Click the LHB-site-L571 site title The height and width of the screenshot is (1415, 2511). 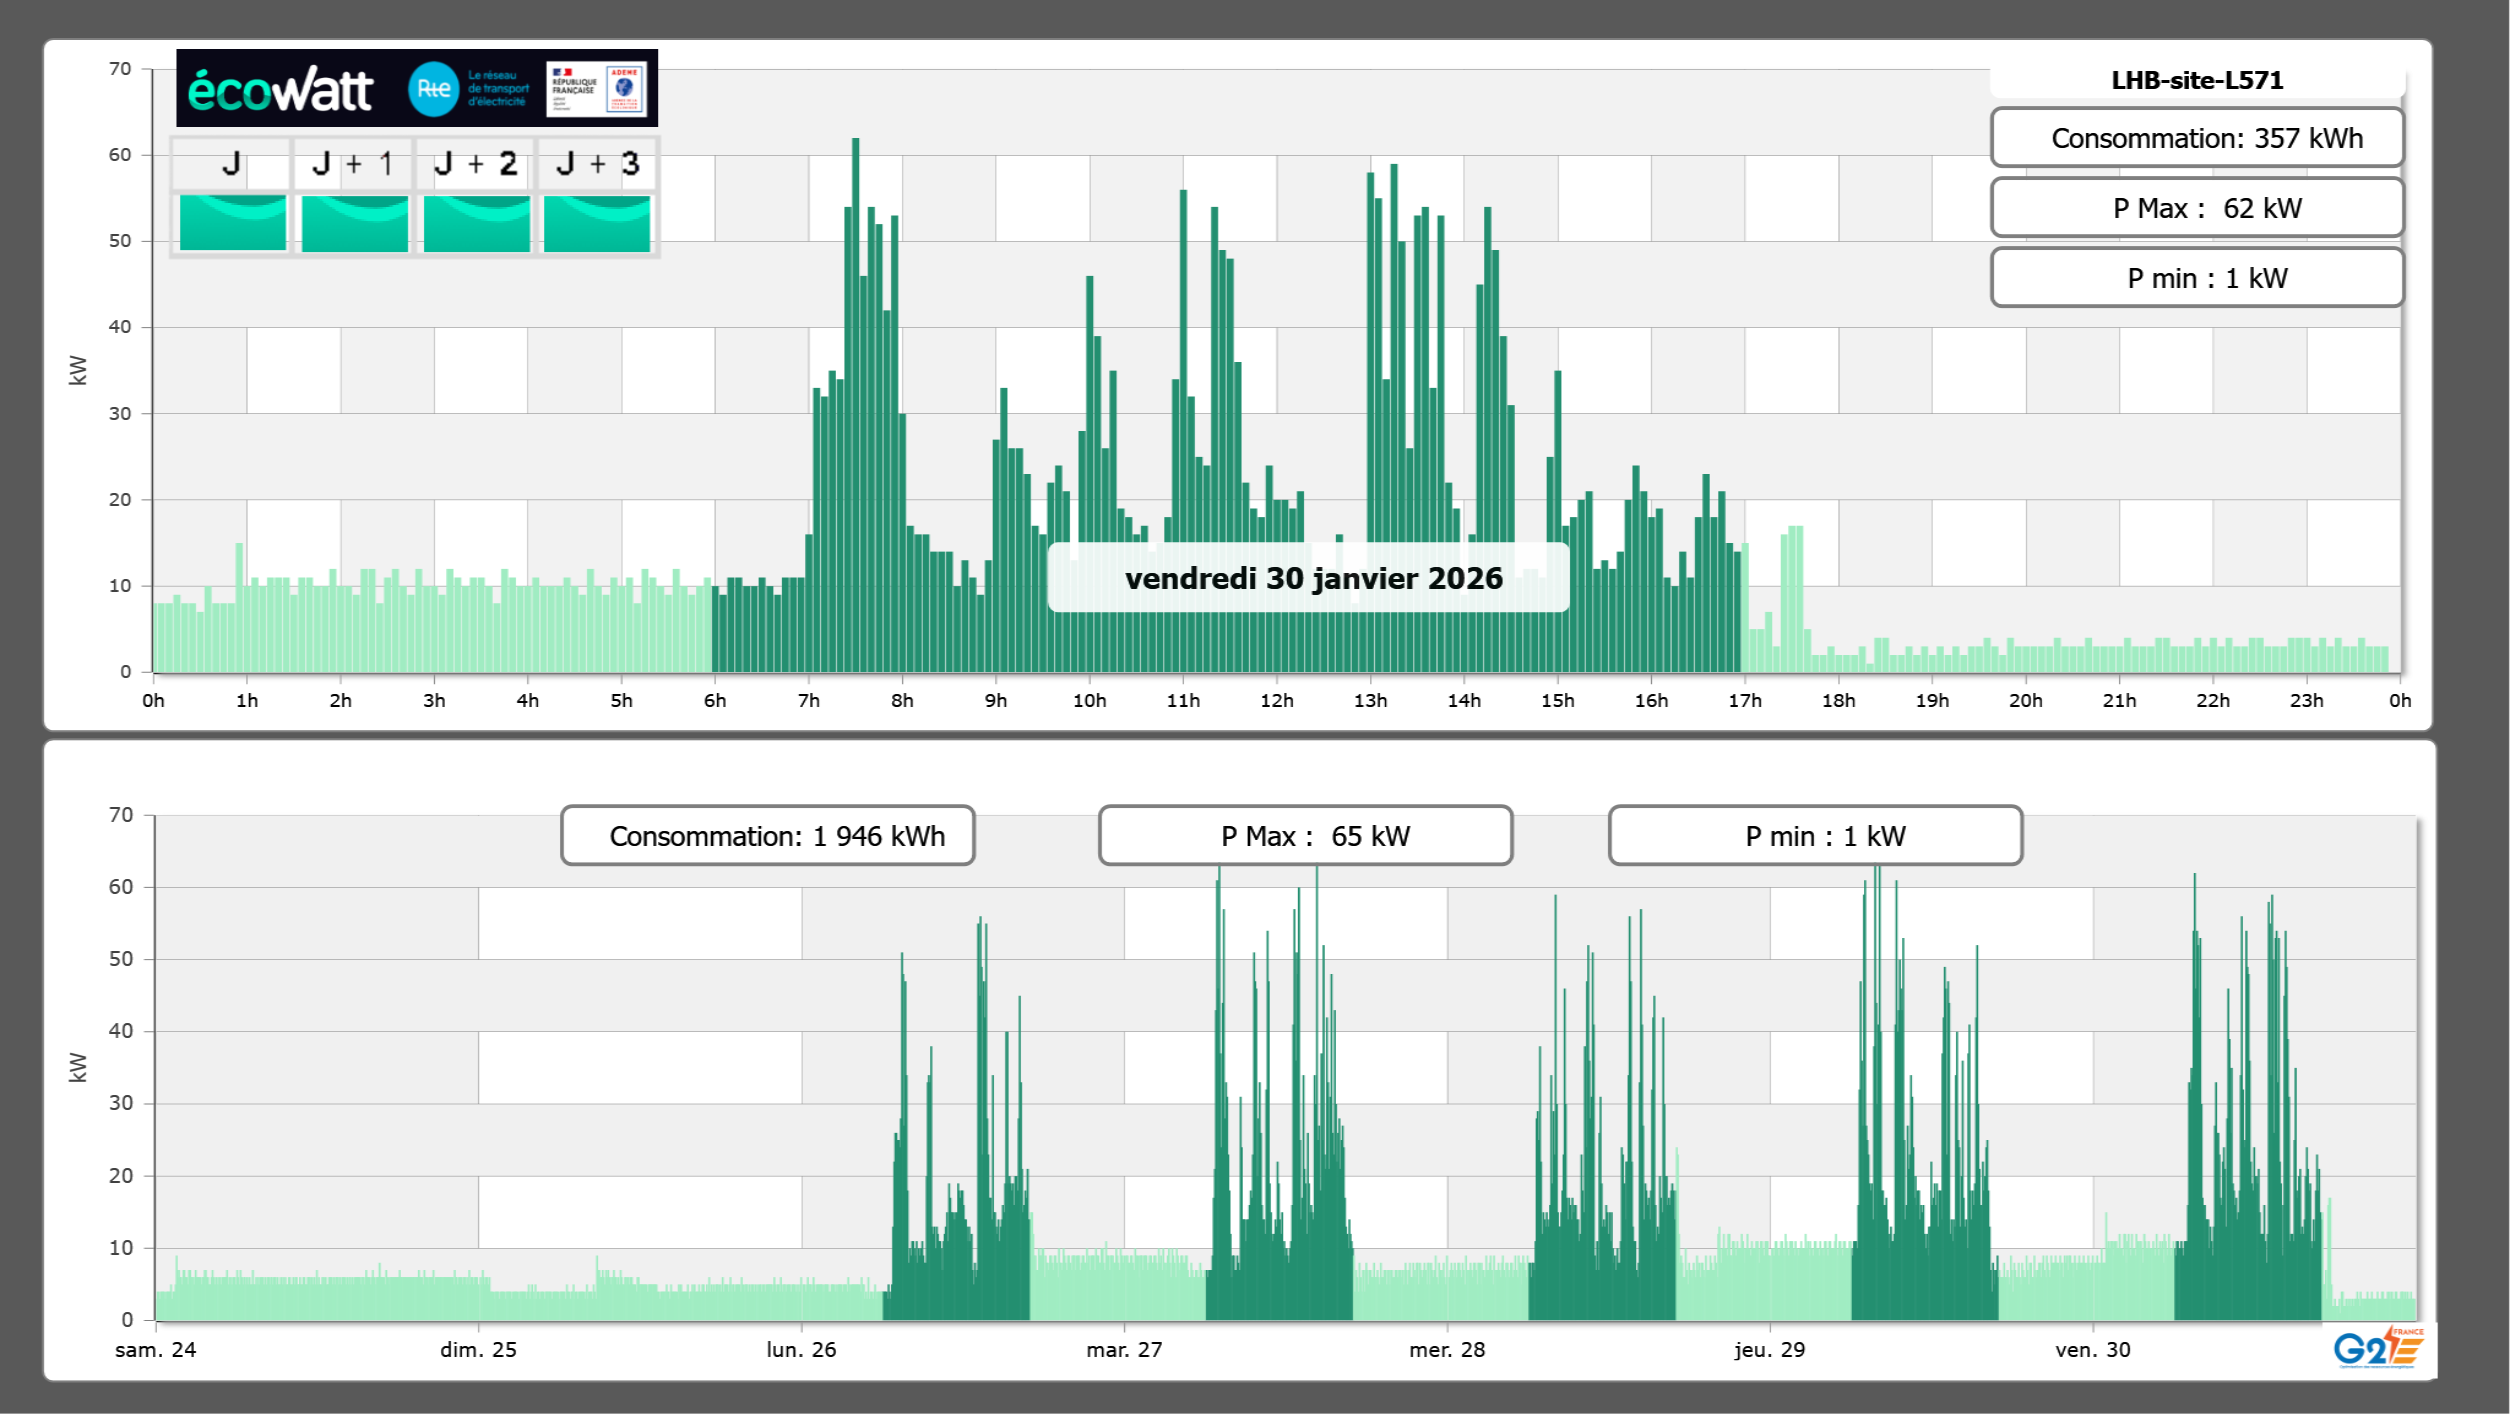(x=2197, y=80)
